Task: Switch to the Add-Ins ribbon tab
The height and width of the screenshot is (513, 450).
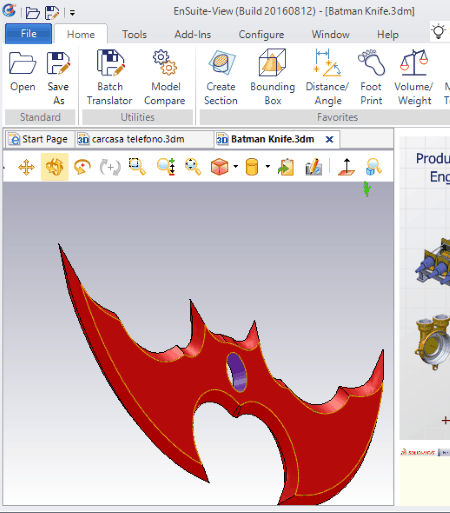Action: tap(193, 34)
